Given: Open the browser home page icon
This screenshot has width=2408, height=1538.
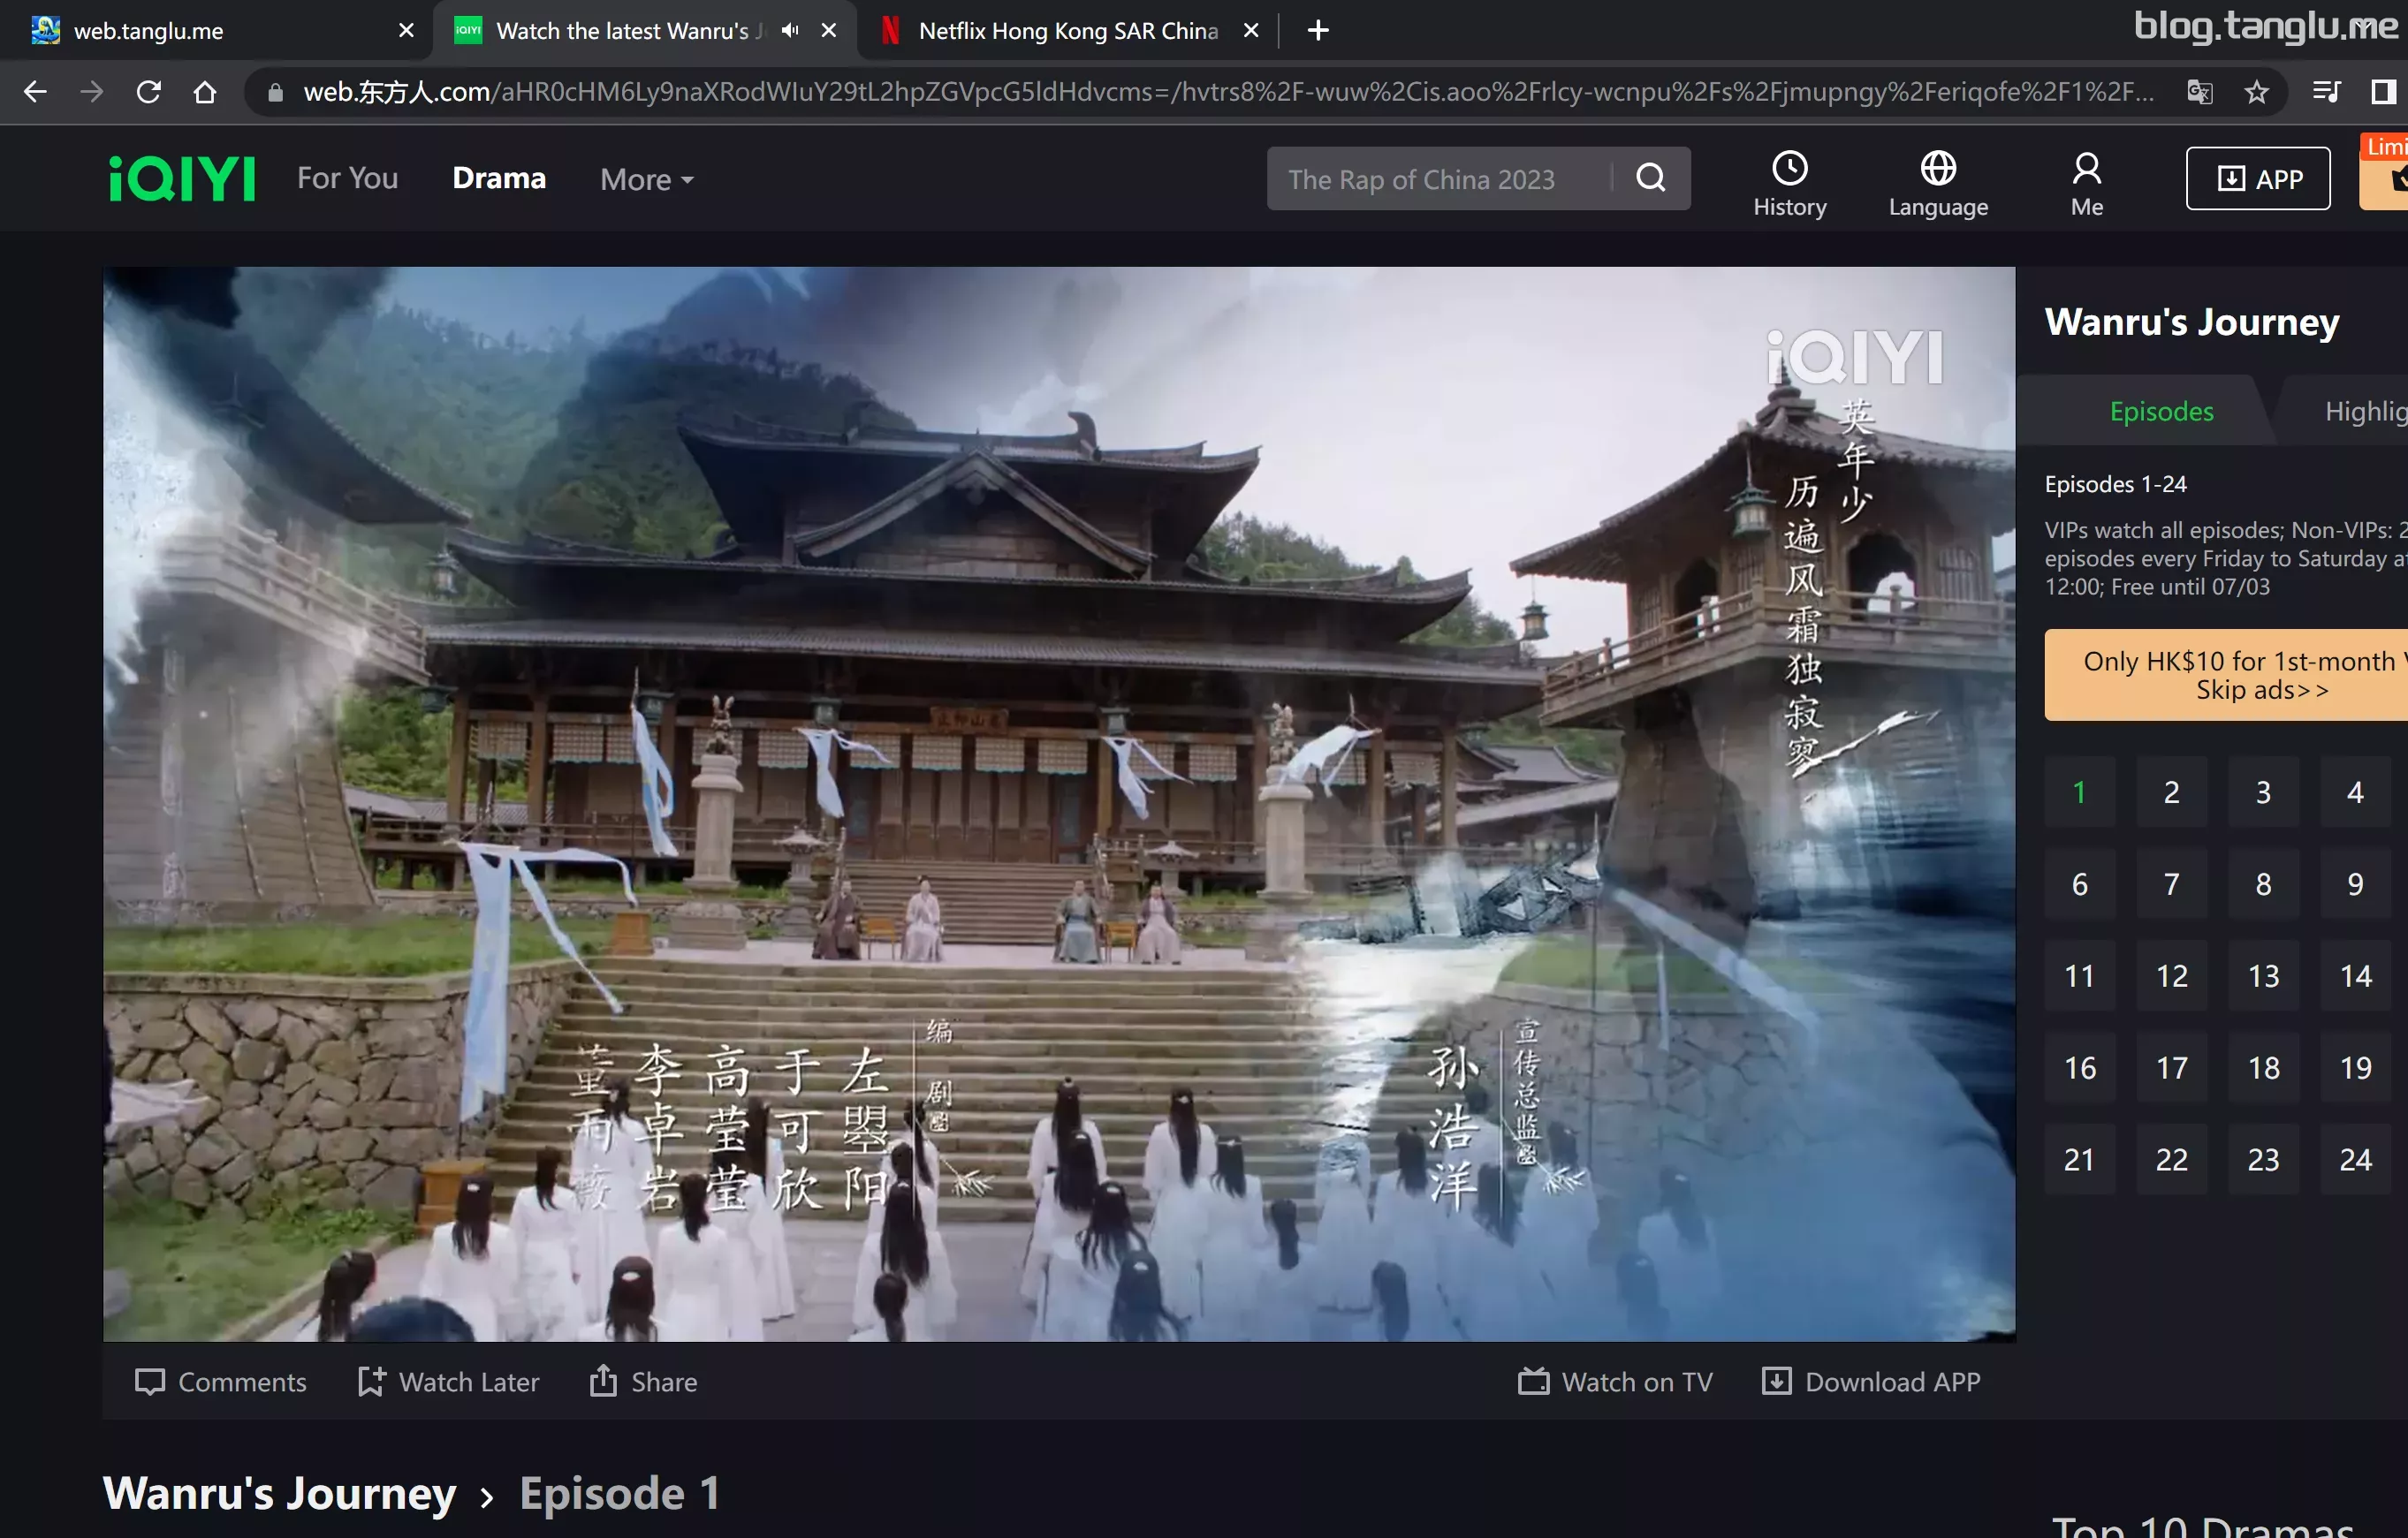Looking at the screenshot, I should tap(205, 92).
